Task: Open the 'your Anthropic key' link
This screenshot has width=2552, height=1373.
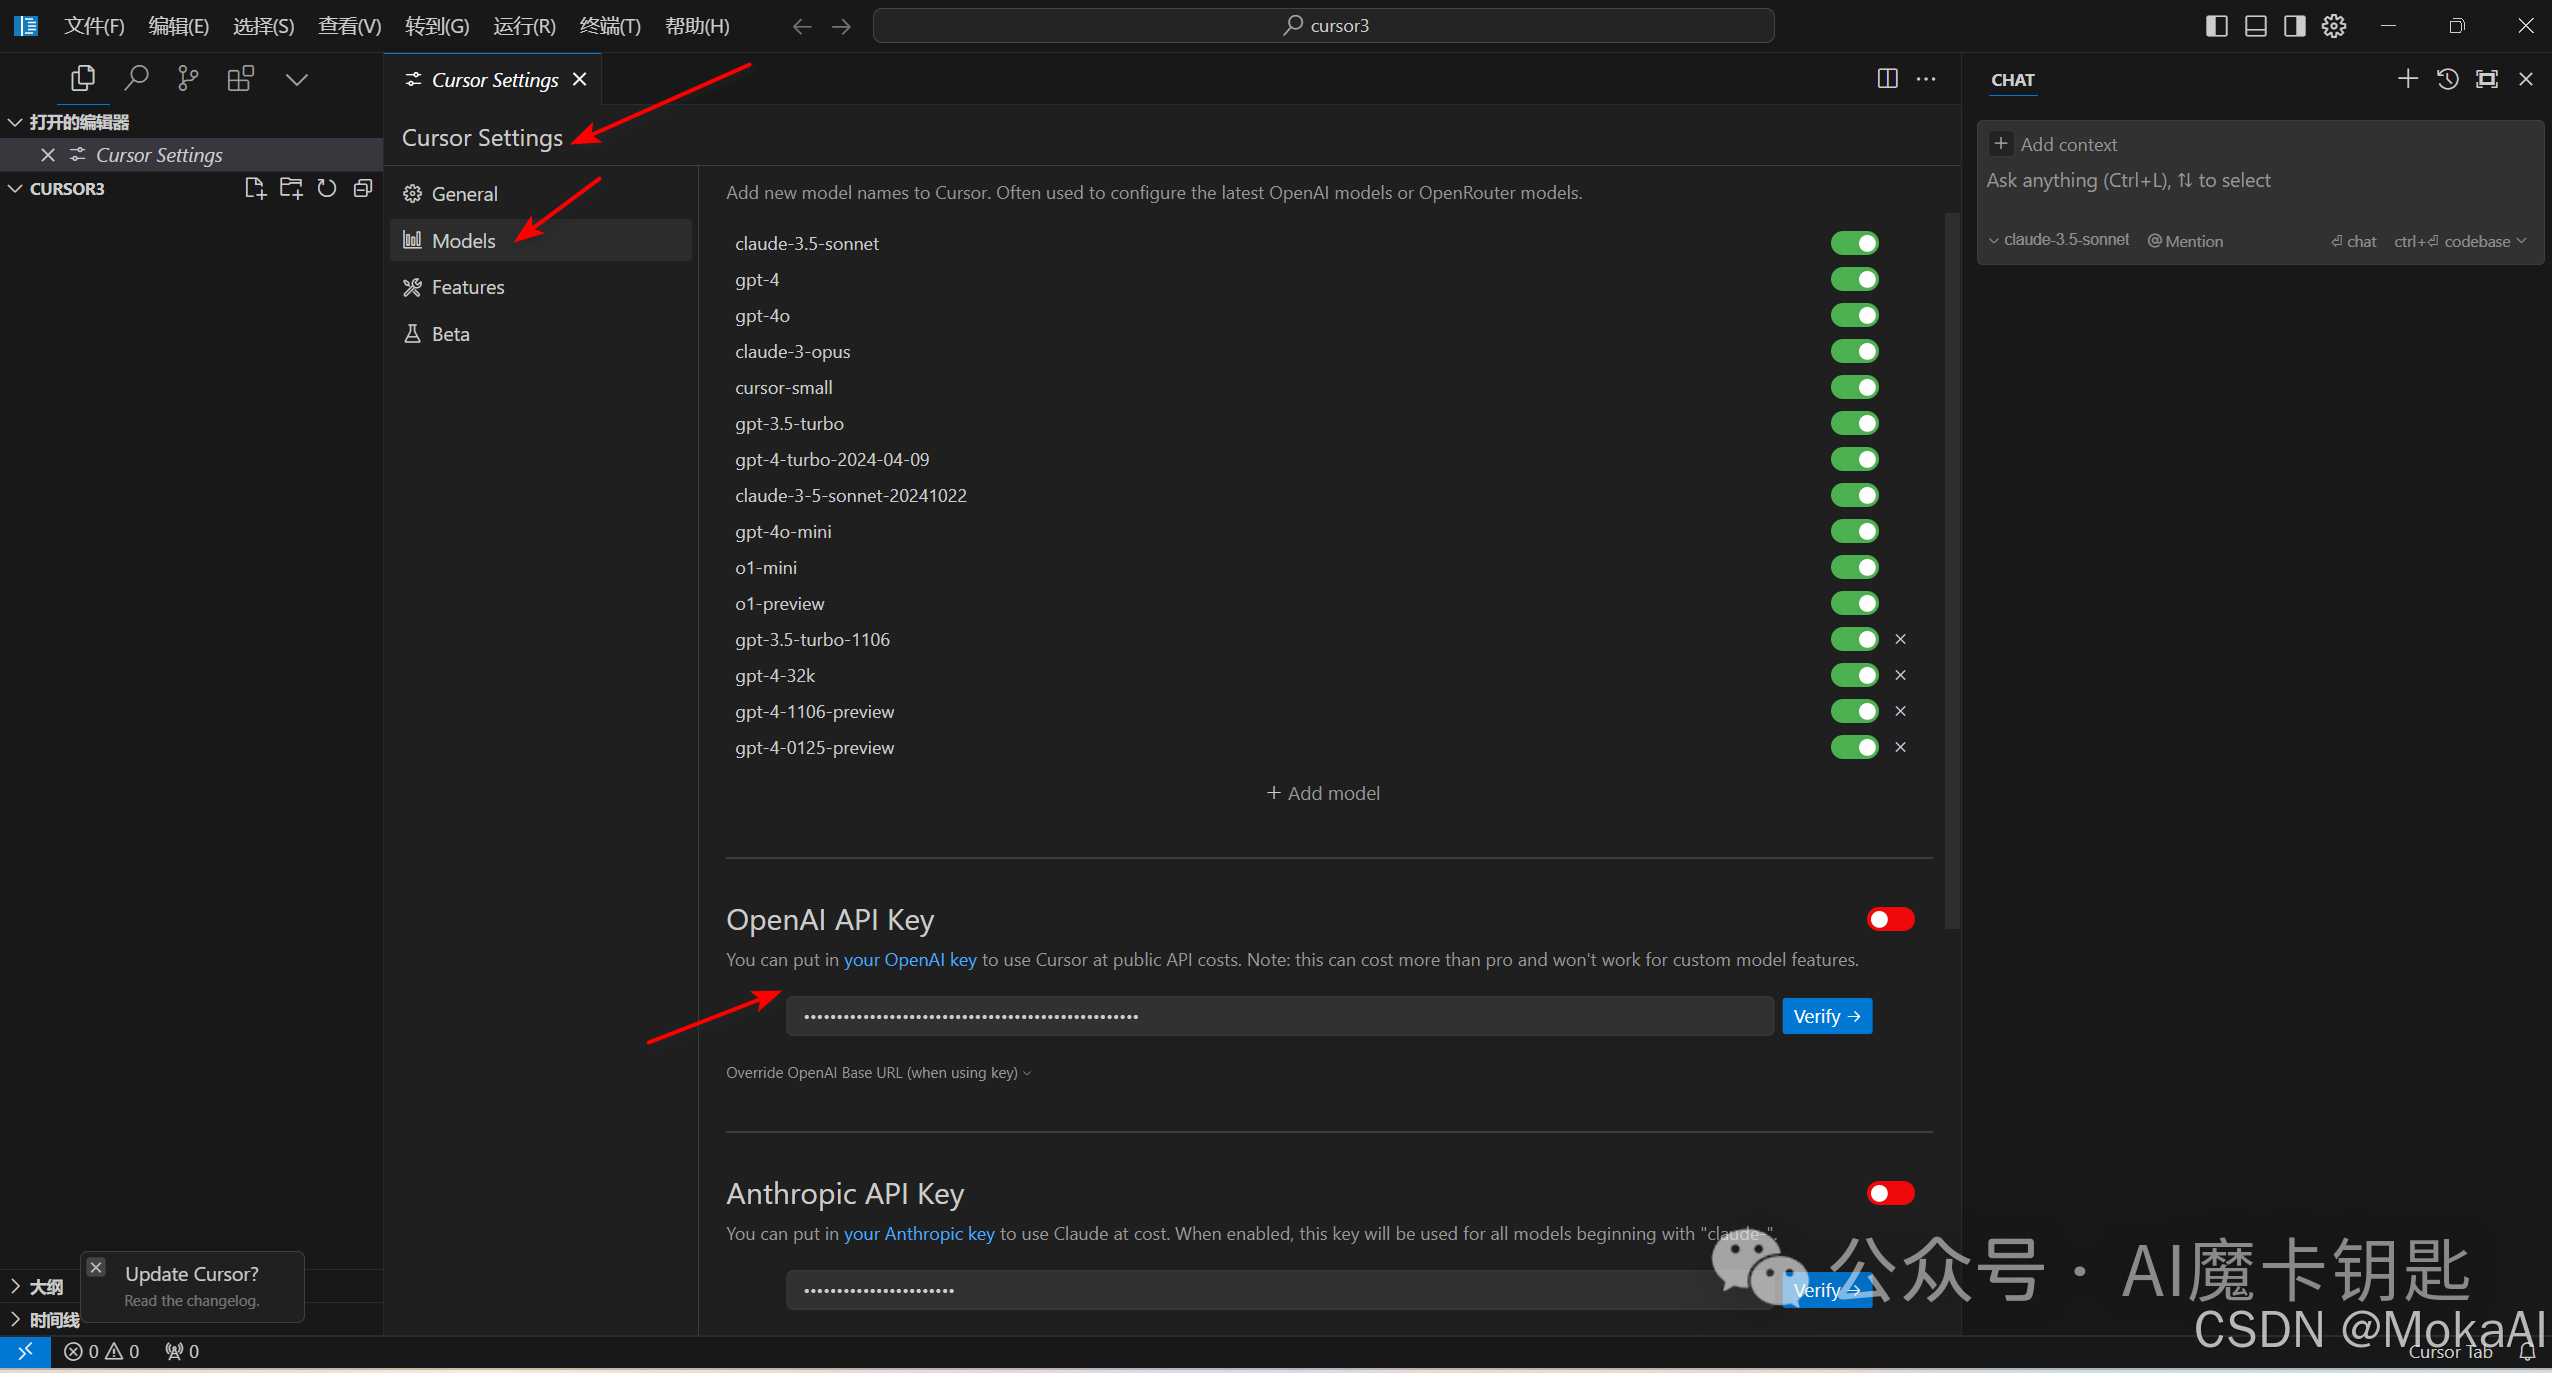Action: pyautogui.click(x=919, y=1233)
